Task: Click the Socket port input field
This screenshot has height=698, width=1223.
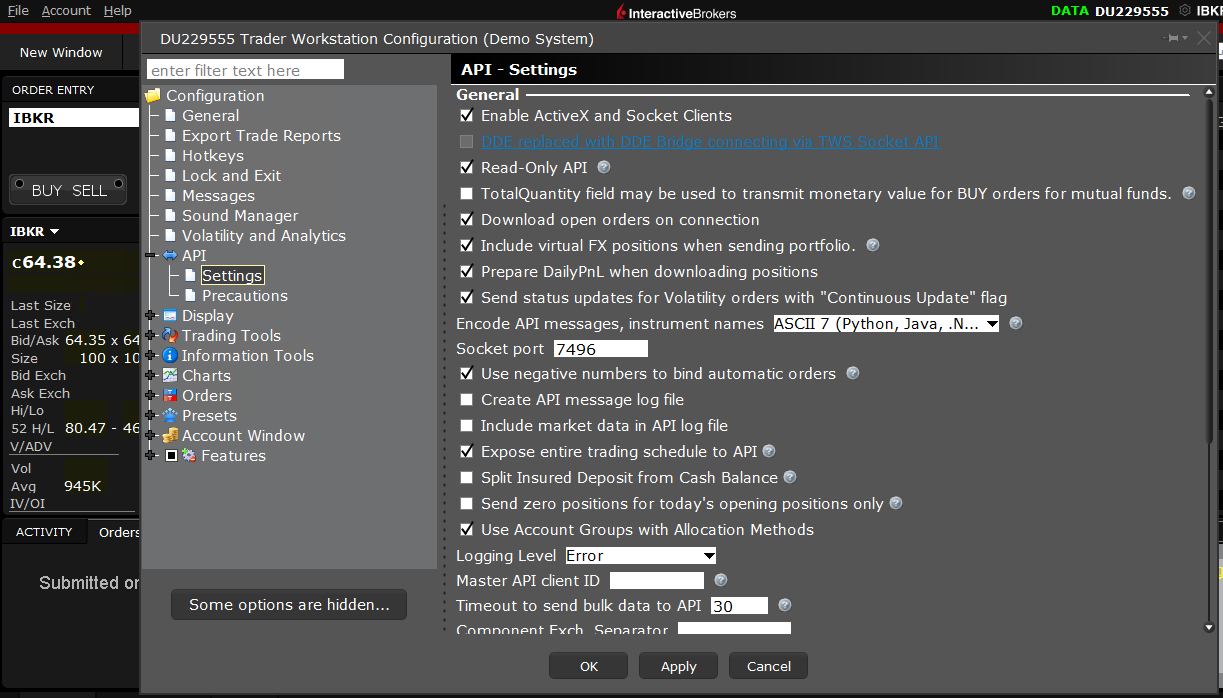Action: point(600,348)
